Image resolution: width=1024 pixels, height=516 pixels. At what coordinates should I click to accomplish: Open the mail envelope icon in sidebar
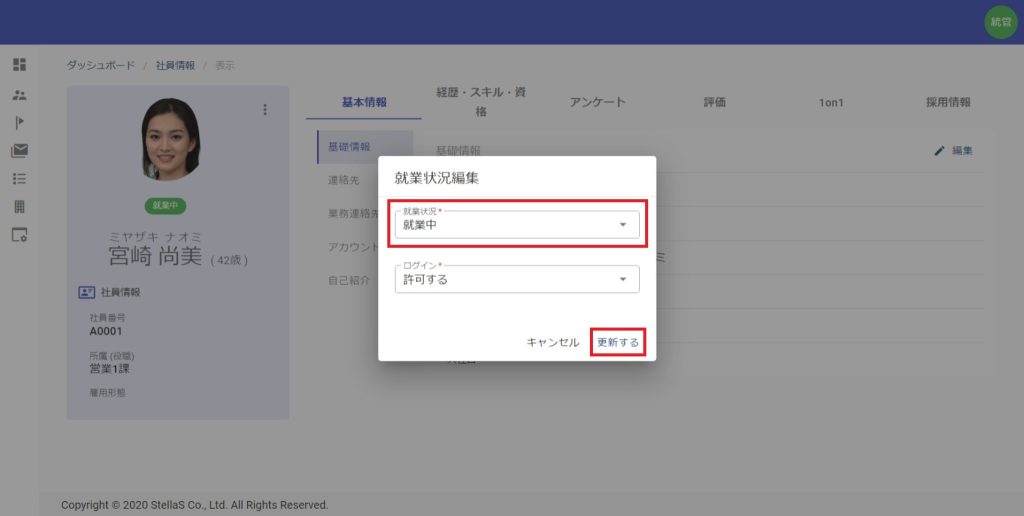19,151
